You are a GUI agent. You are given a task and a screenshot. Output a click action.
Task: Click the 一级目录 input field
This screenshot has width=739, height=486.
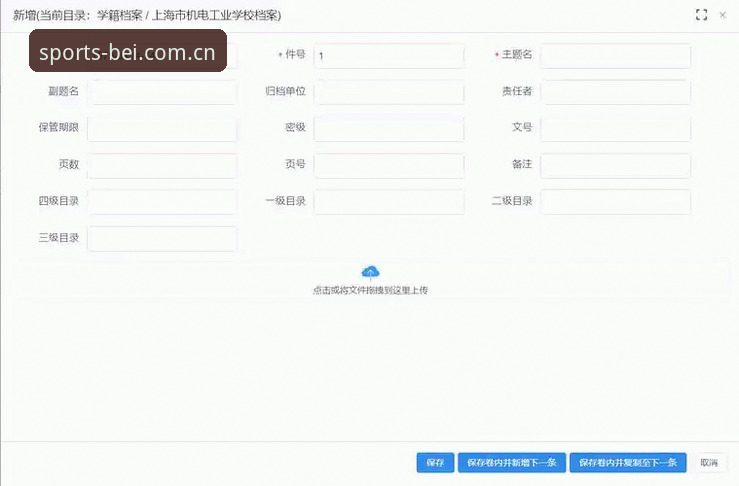389,202
